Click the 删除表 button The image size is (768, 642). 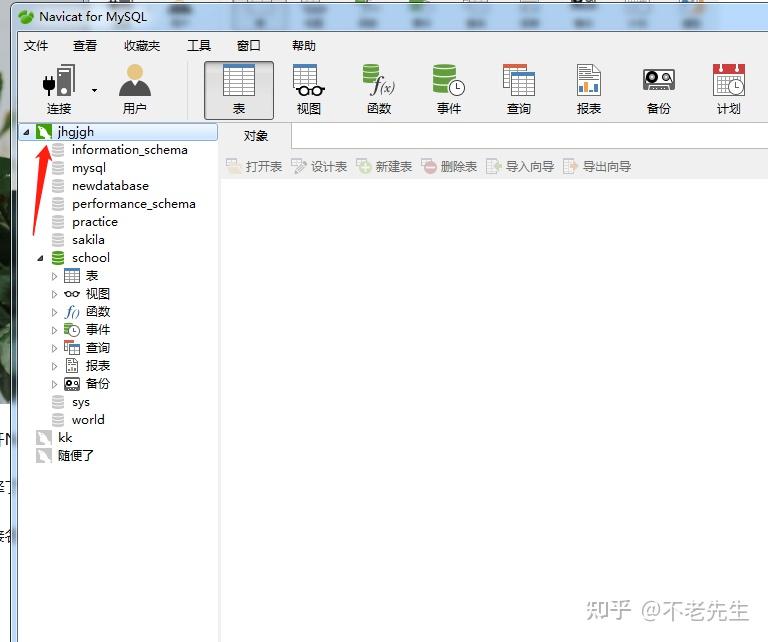[x=449, y=166]
